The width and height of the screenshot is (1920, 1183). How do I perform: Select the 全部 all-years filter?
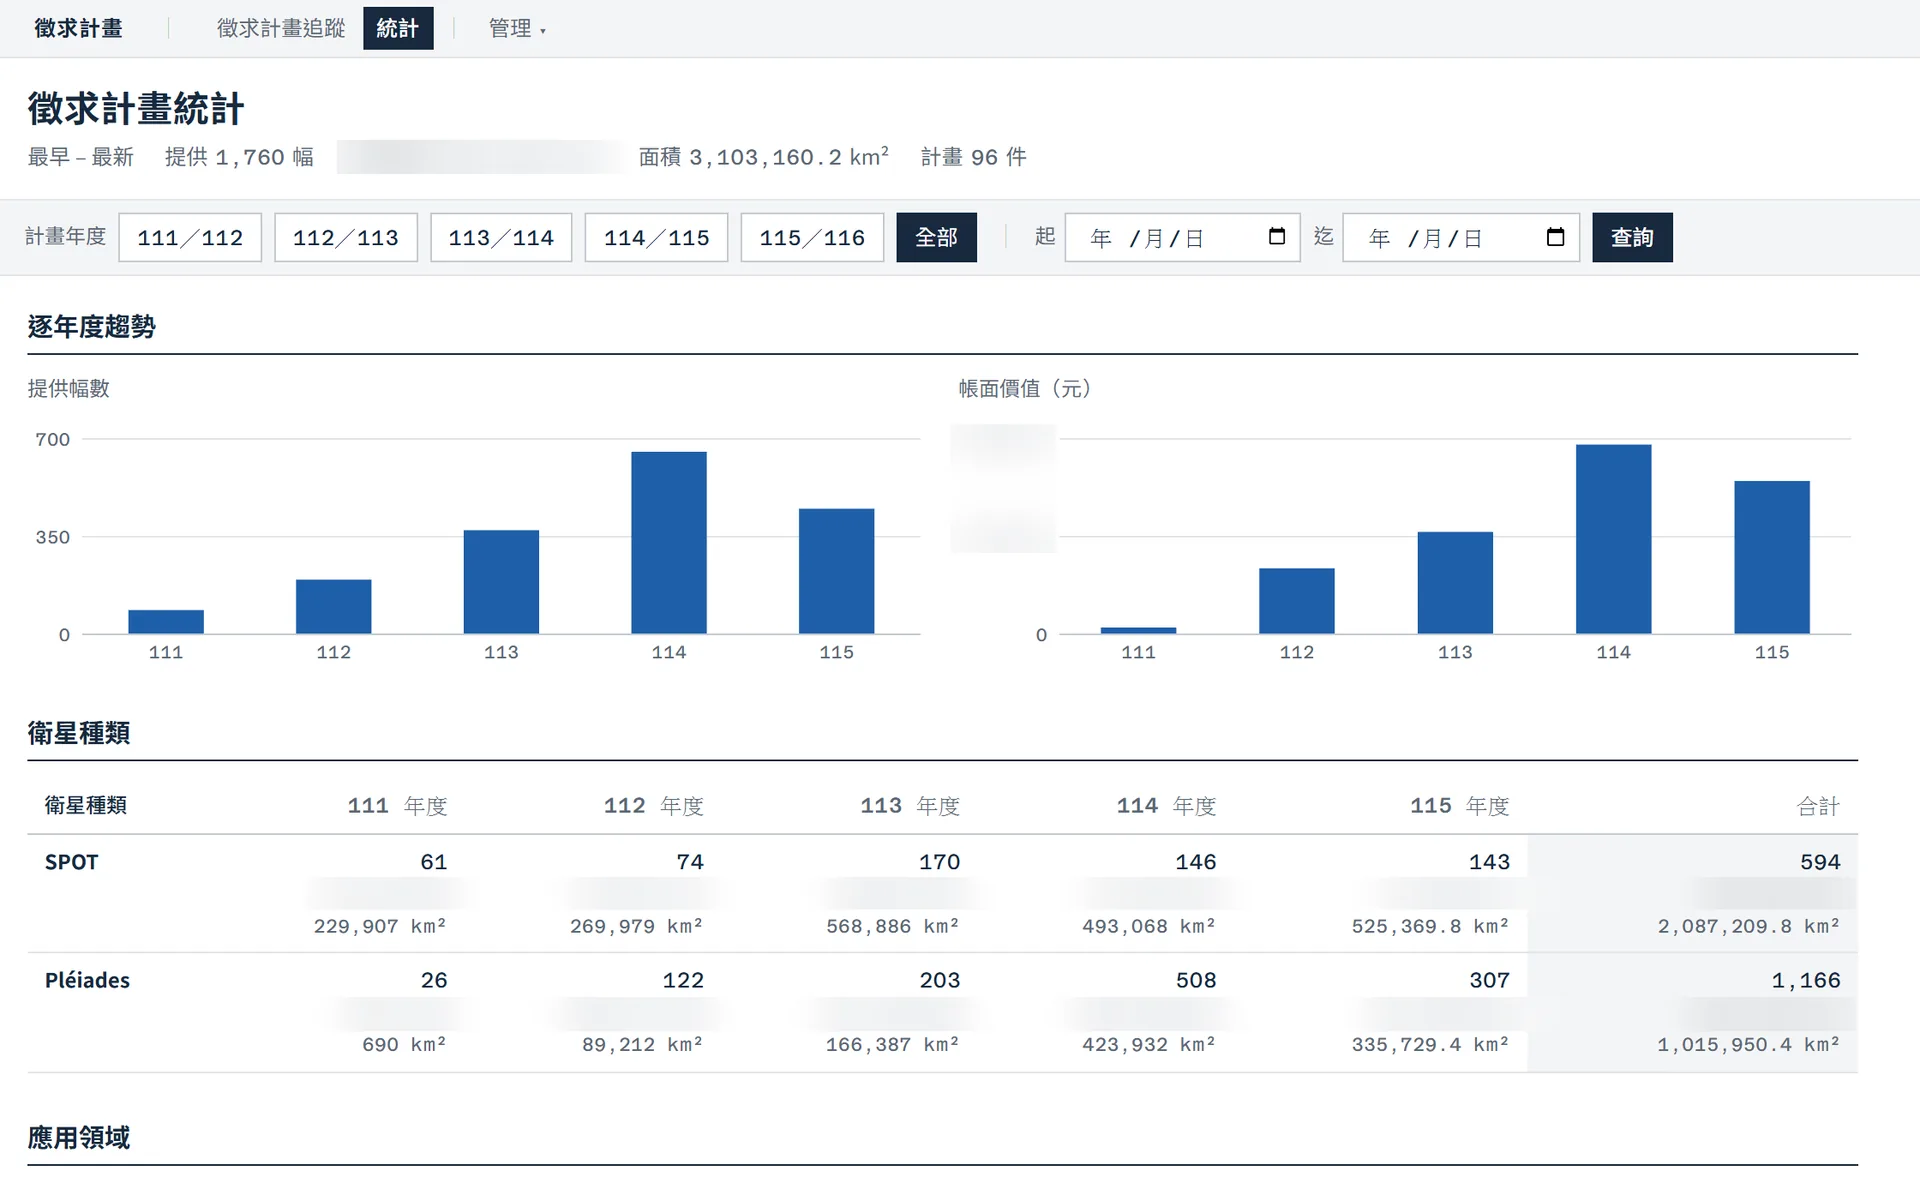point(936,238)
